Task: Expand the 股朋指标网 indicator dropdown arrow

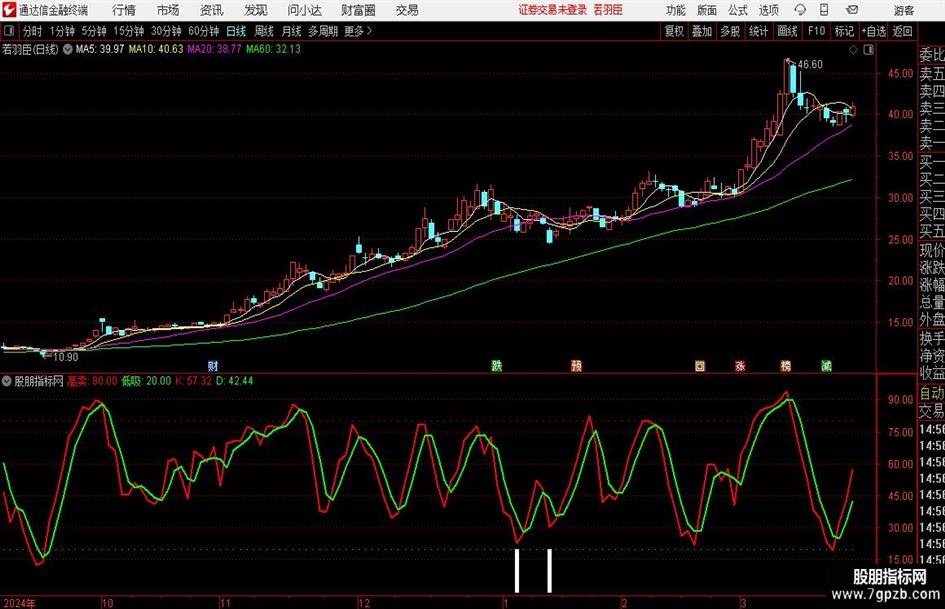Action: coord(7,381)
